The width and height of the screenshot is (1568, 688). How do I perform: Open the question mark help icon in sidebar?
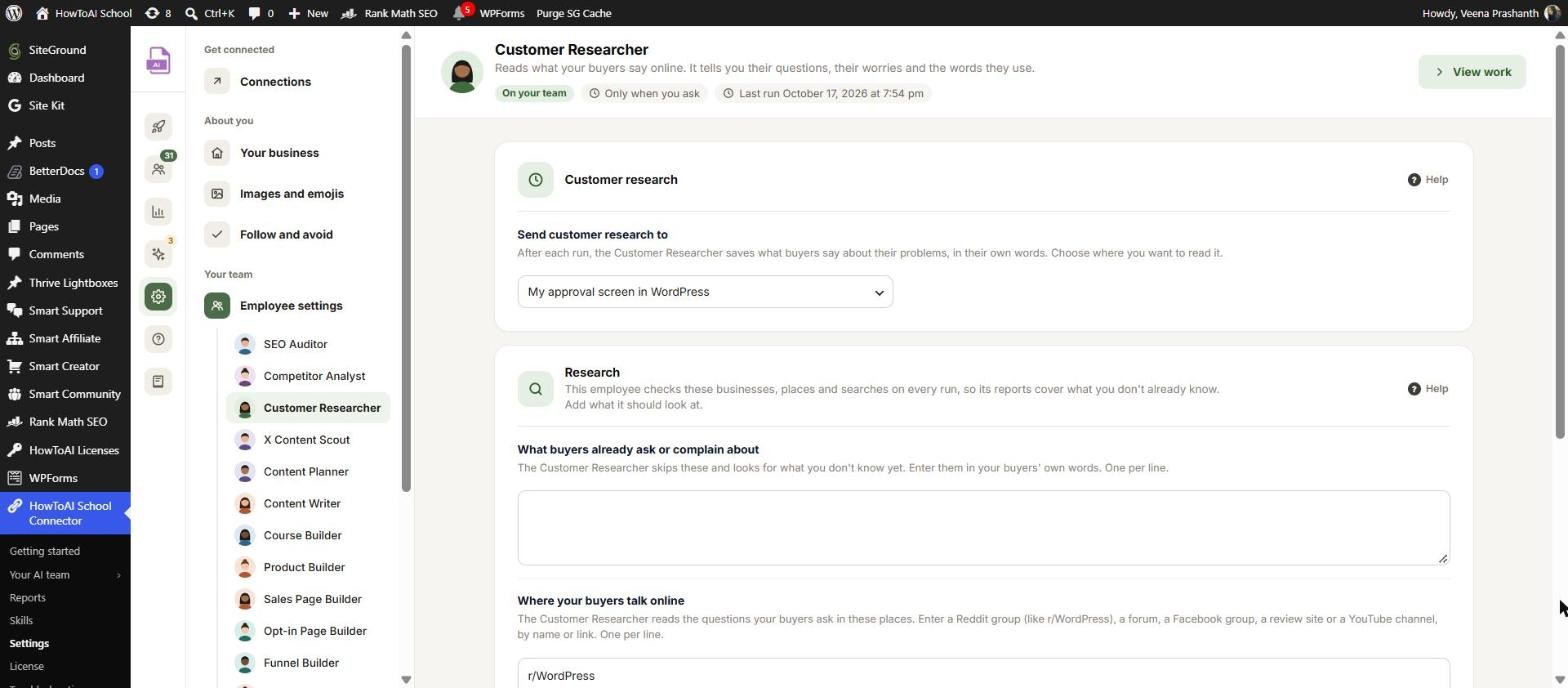coord(158,339)
